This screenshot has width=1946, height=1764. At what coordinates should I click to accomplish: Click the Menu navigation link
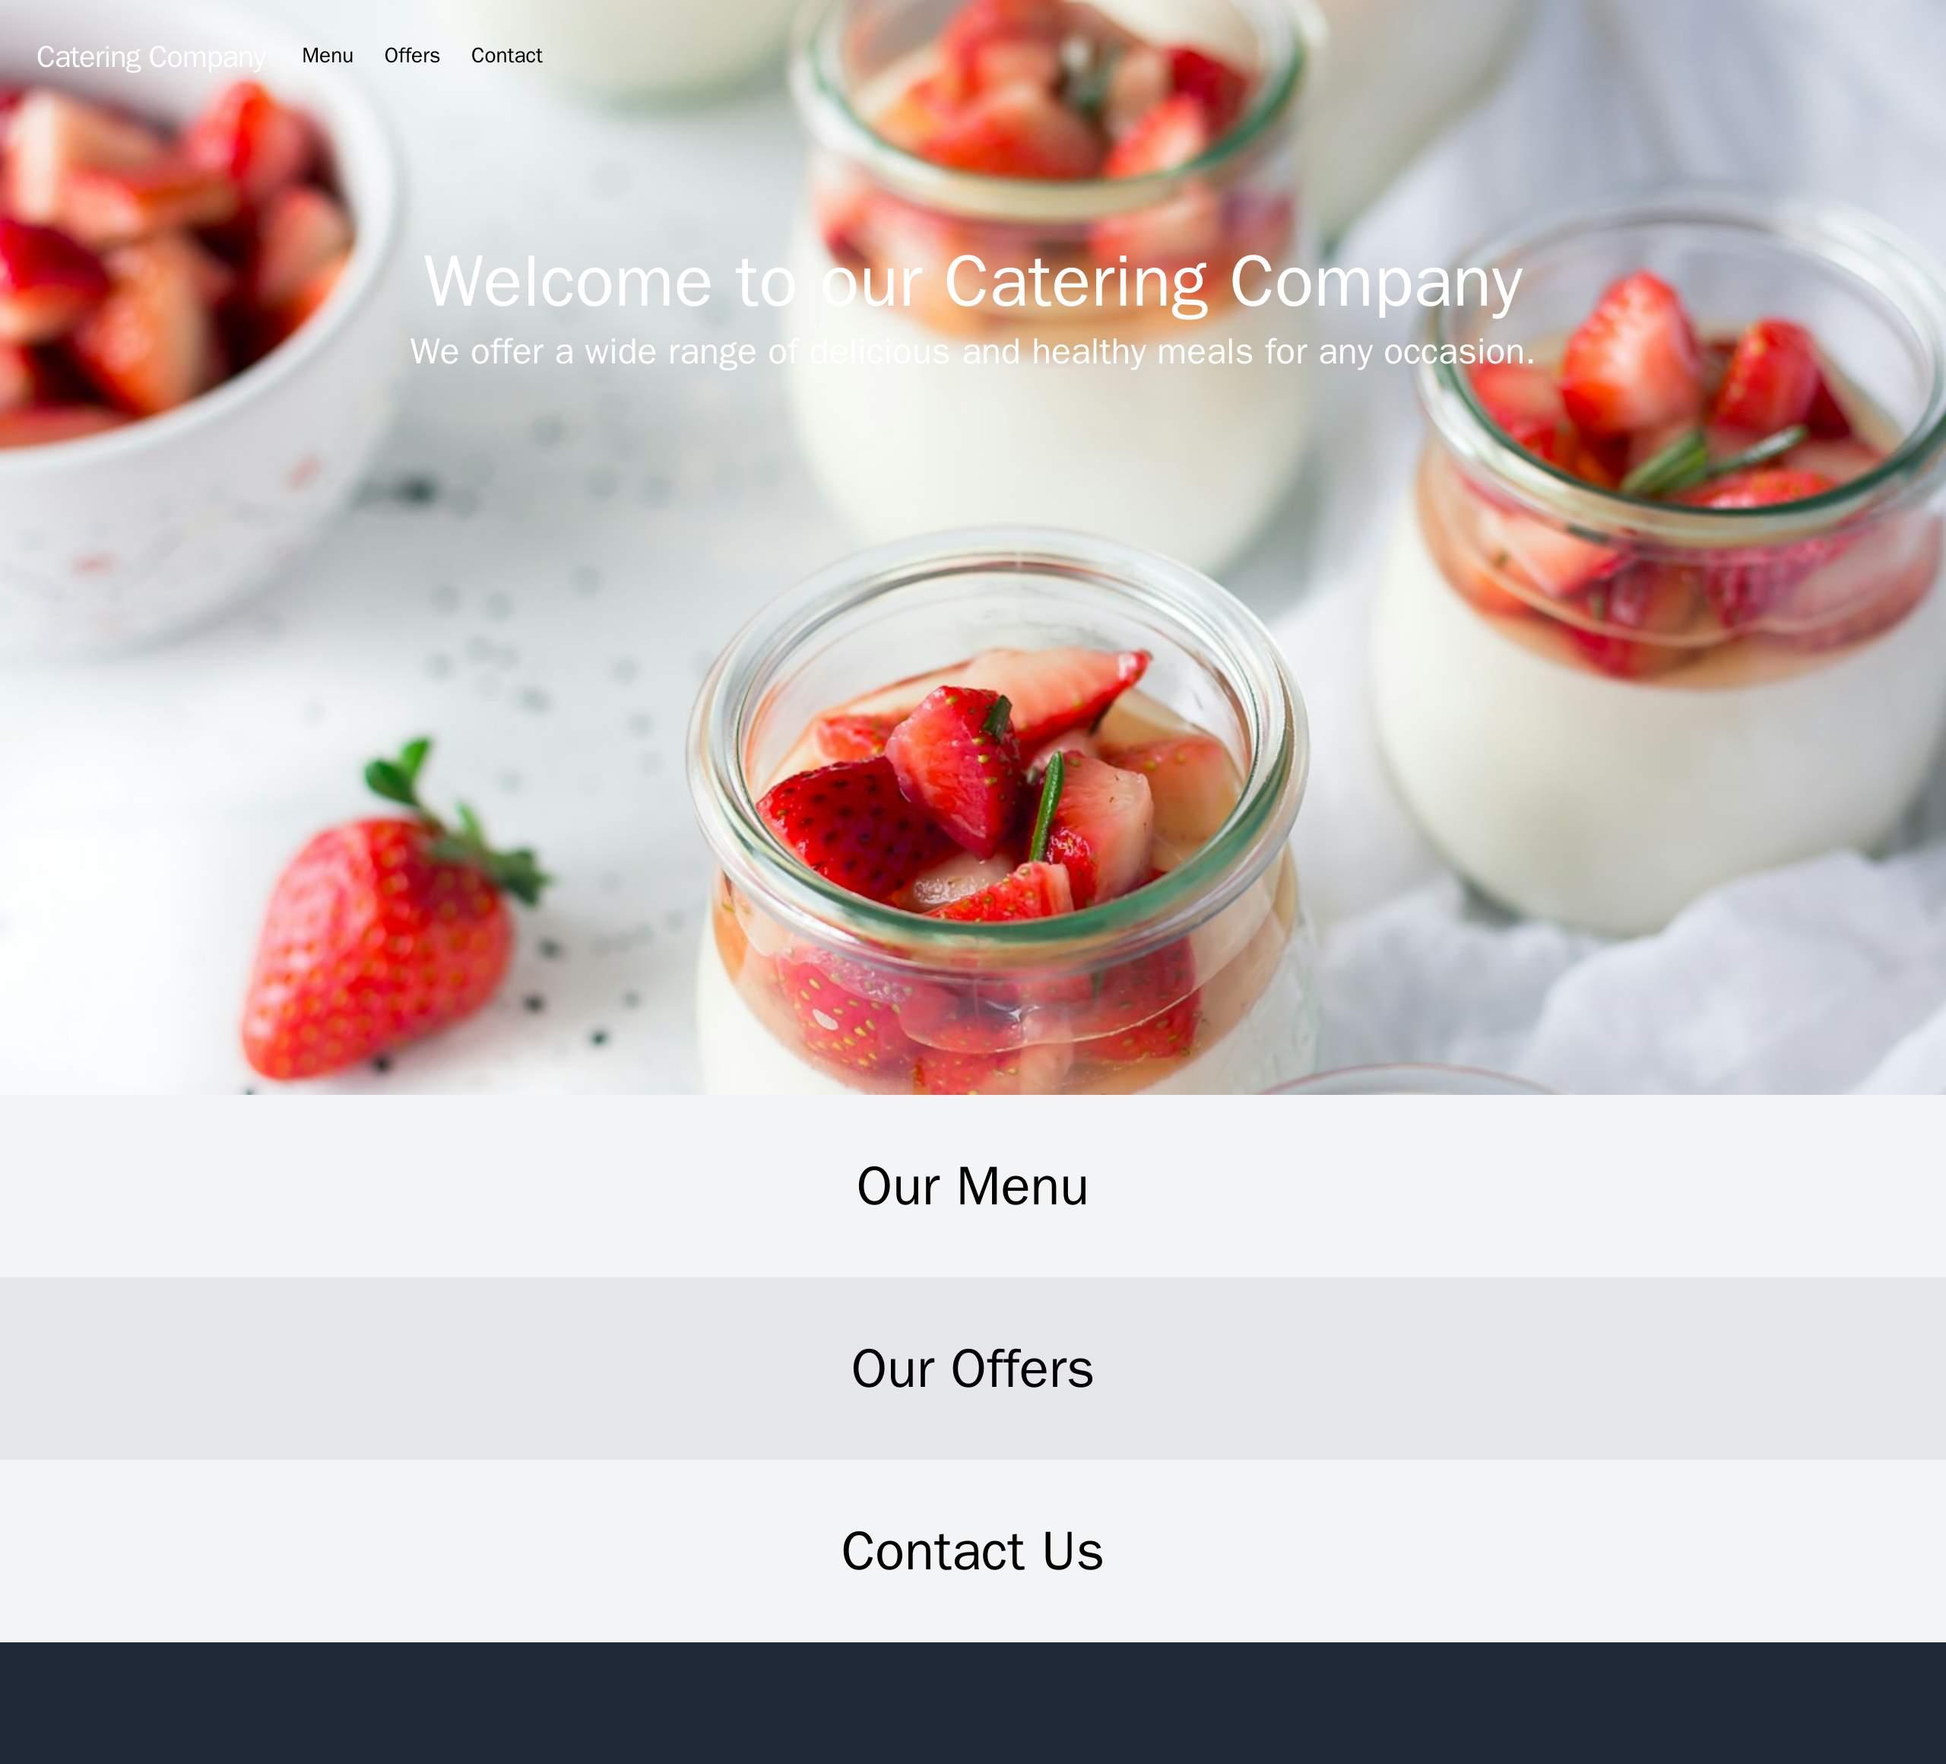click(327, 54)
